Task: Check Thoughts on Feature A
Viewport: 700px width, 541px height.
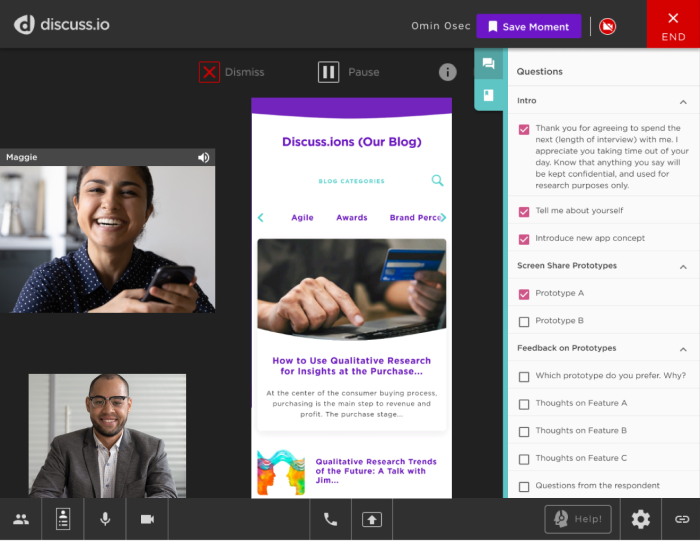Action: (524, 404)
